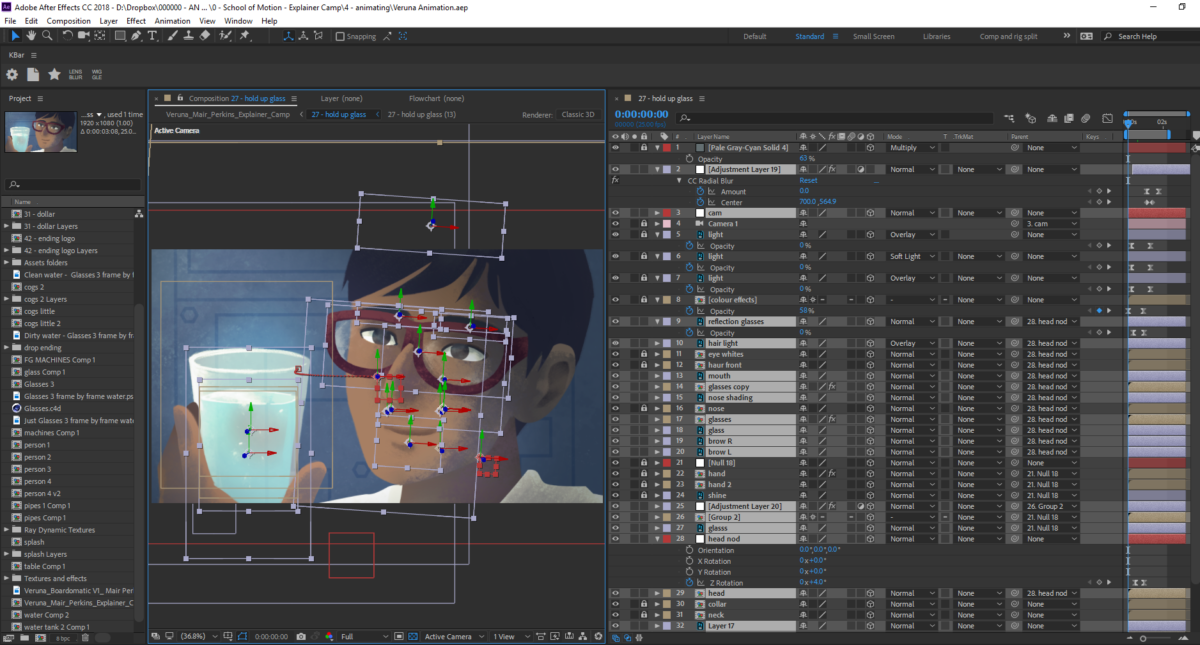This screenshot has width=1200, height=645.
Task: Toggle Opacity stopwatch of colour effects layer
Action: pyautogui.click(x=690, y=311)
